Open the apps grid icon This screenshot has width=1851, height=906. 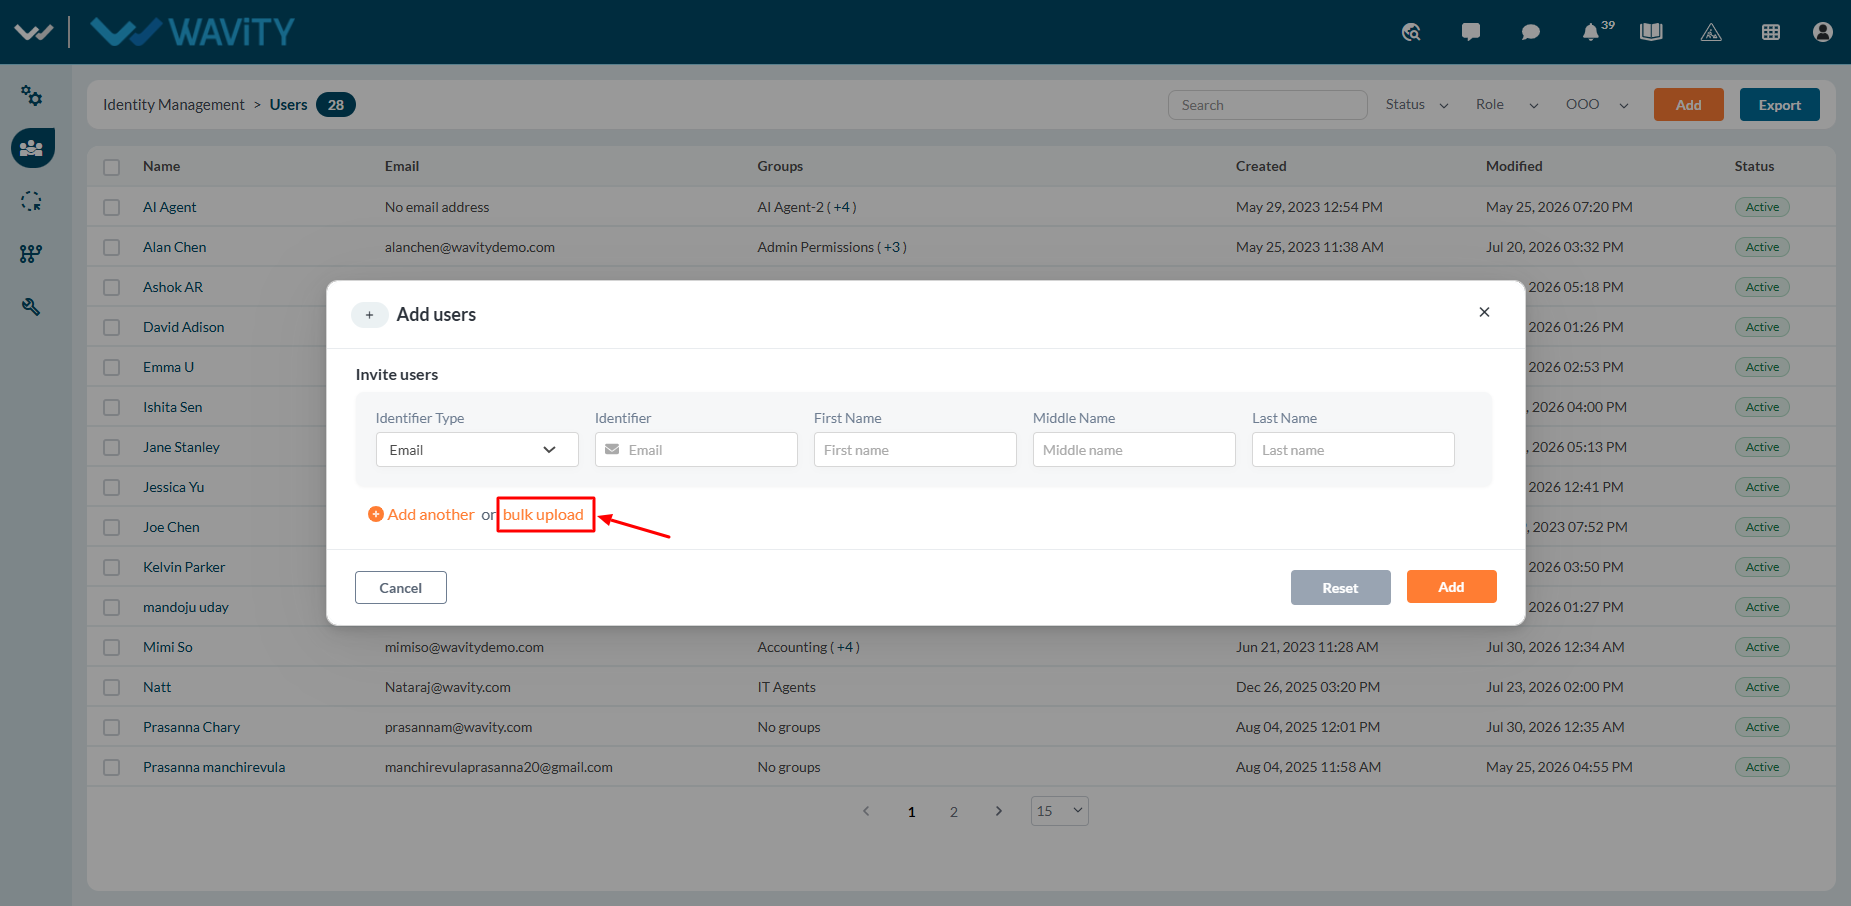[x=1771, y=32]
